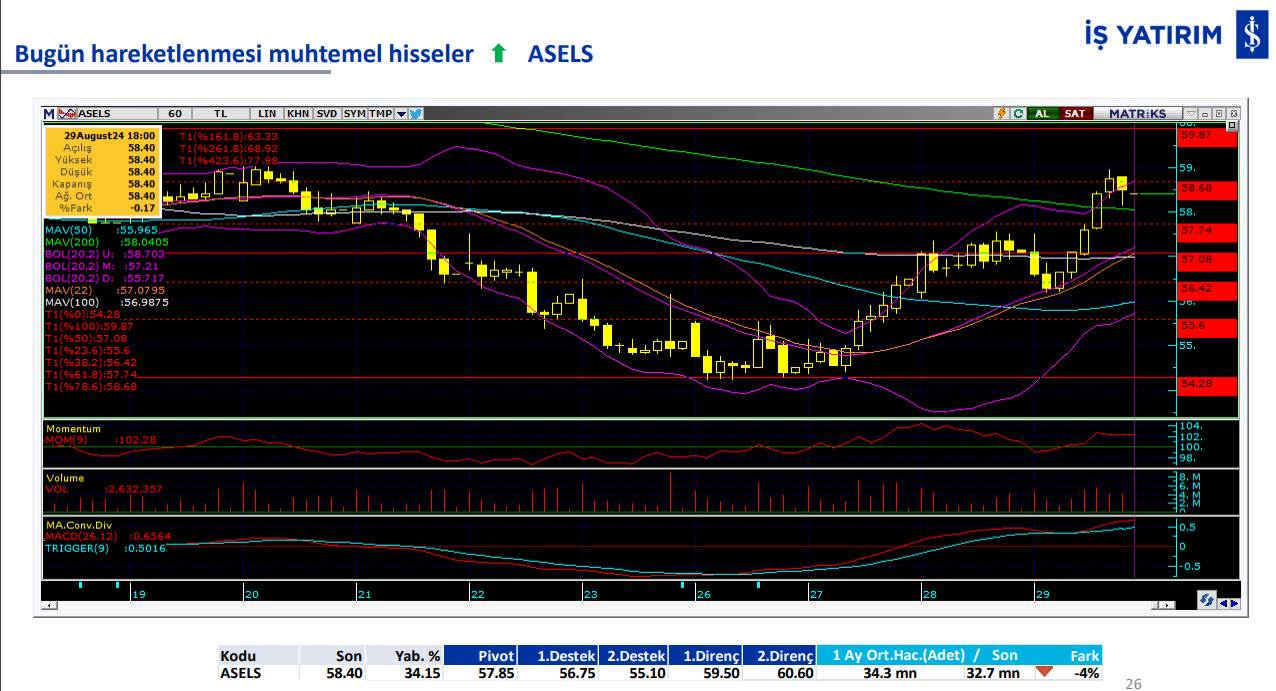Click the Matriks M logo icon
The height and width of the screenshot is (691, 1276).
[x=49, y=114]
